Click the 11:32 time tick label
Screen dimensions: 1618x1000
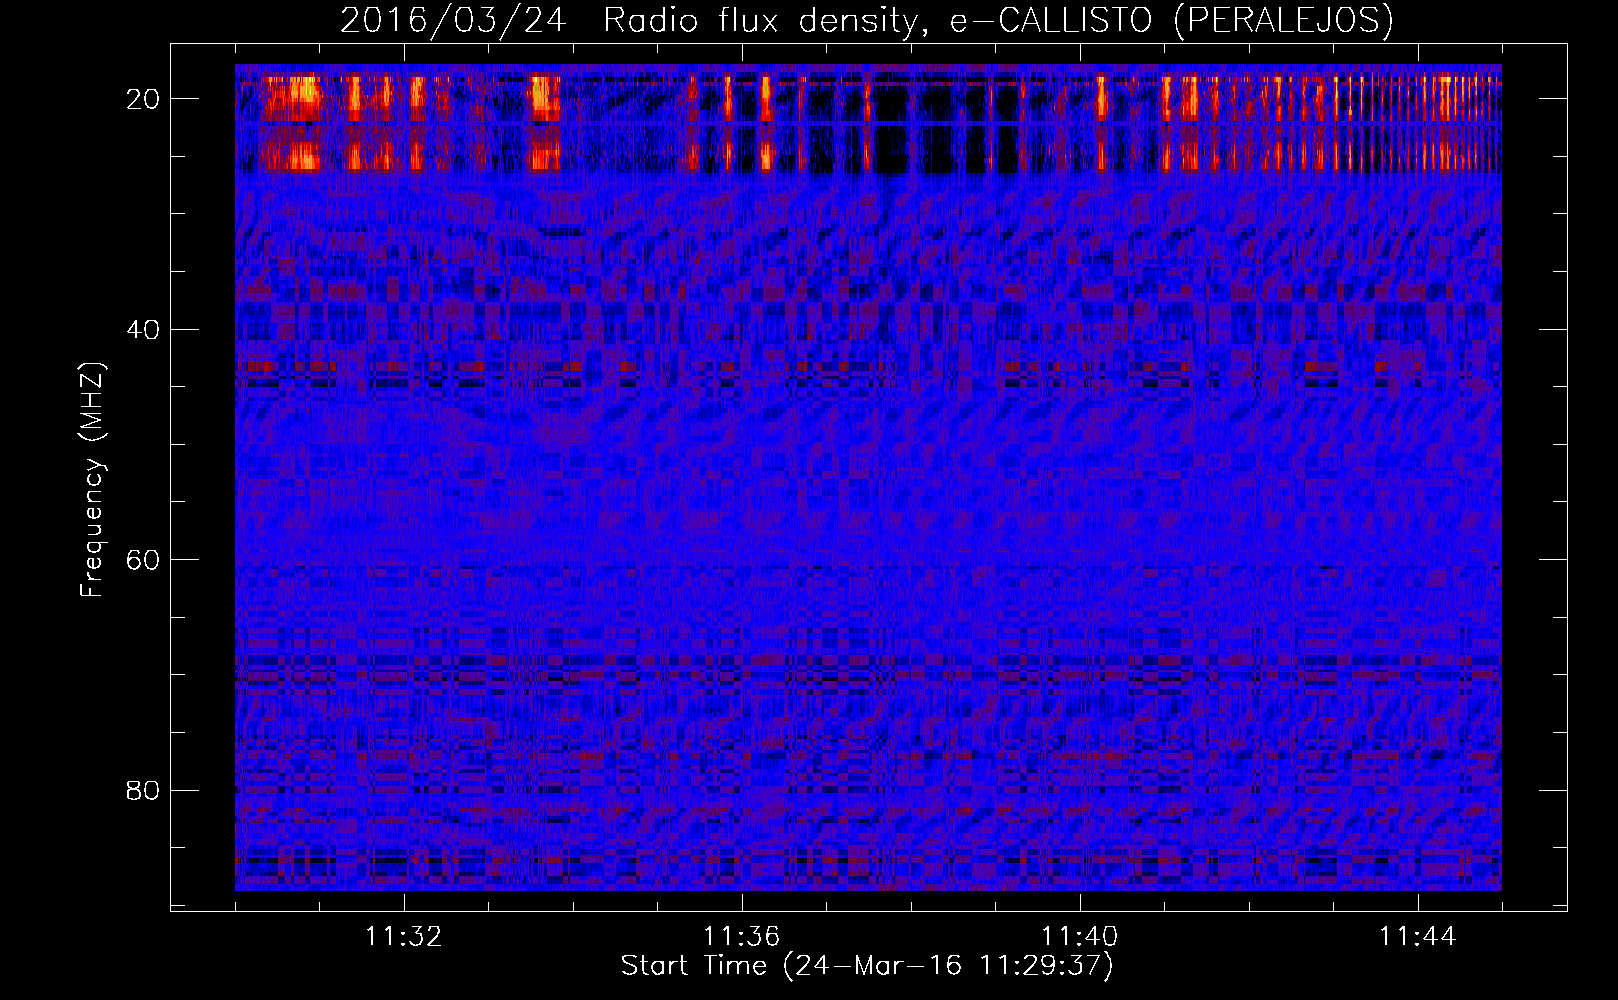point(404,937)
